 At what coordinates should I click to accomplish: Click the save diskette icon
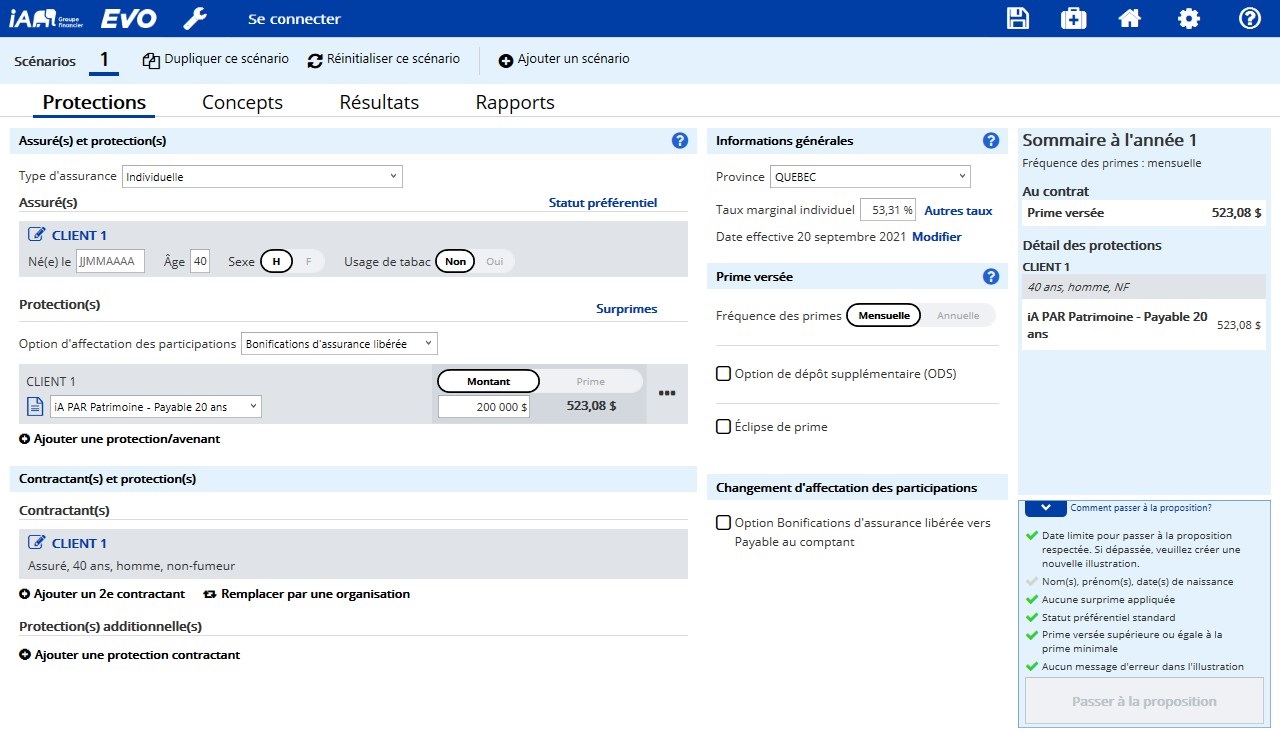click(1017, 19)
